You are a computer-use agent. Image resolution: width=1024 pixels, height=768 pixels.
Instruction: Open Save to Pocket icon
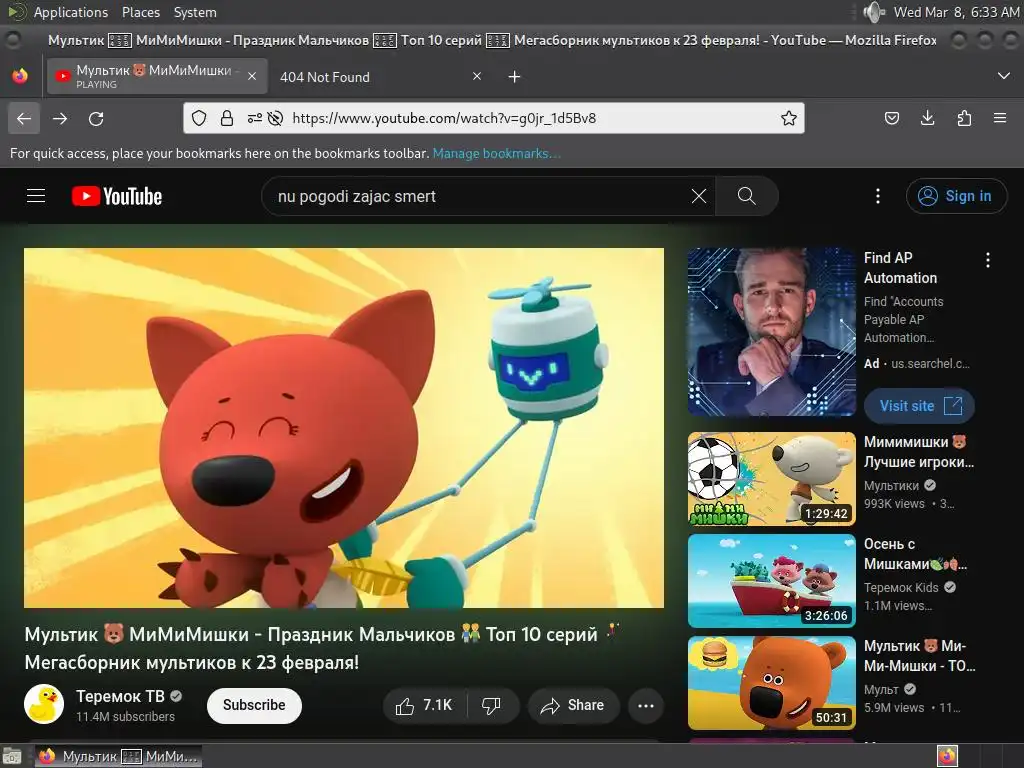[x=891, y=118]
